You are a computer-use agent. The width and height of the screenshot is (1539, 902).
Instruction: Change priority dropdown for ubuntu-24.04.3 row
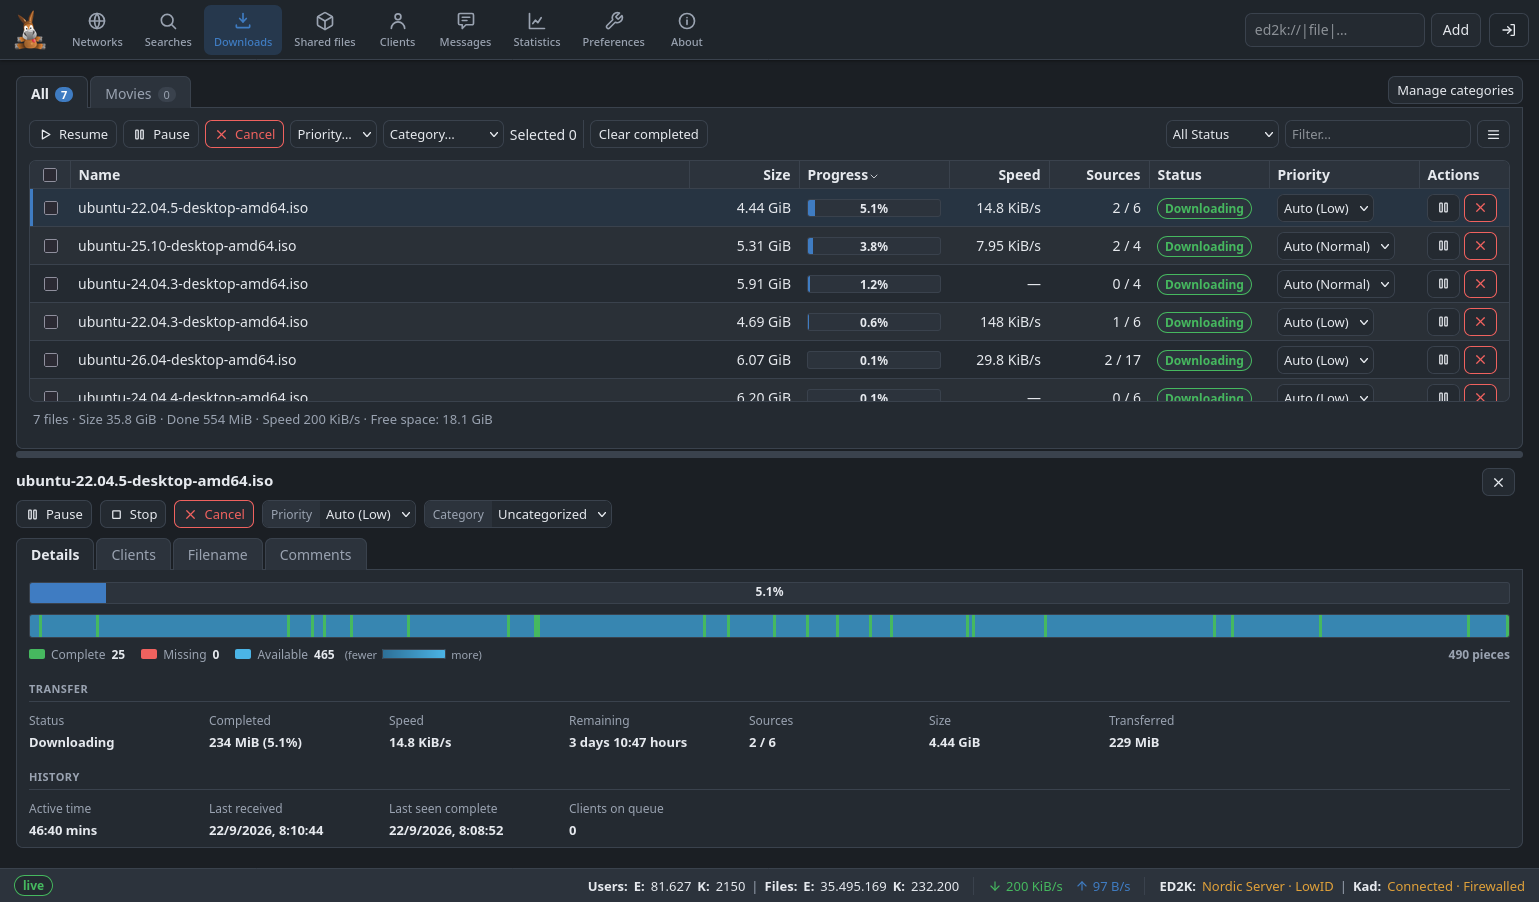click(x=1335, y=284)
